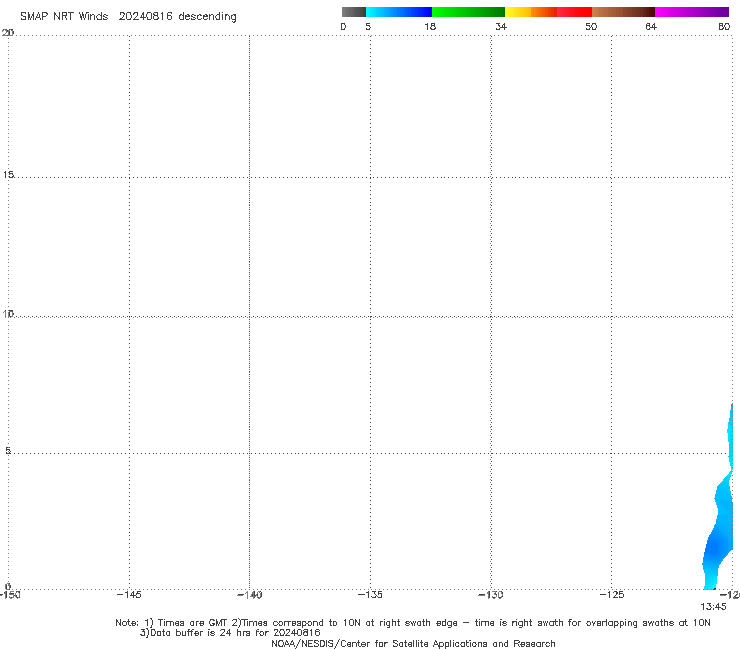The width and height of the screenshot is (740, 650).
Task: Click the color bar label '18'
Action: 430,26
